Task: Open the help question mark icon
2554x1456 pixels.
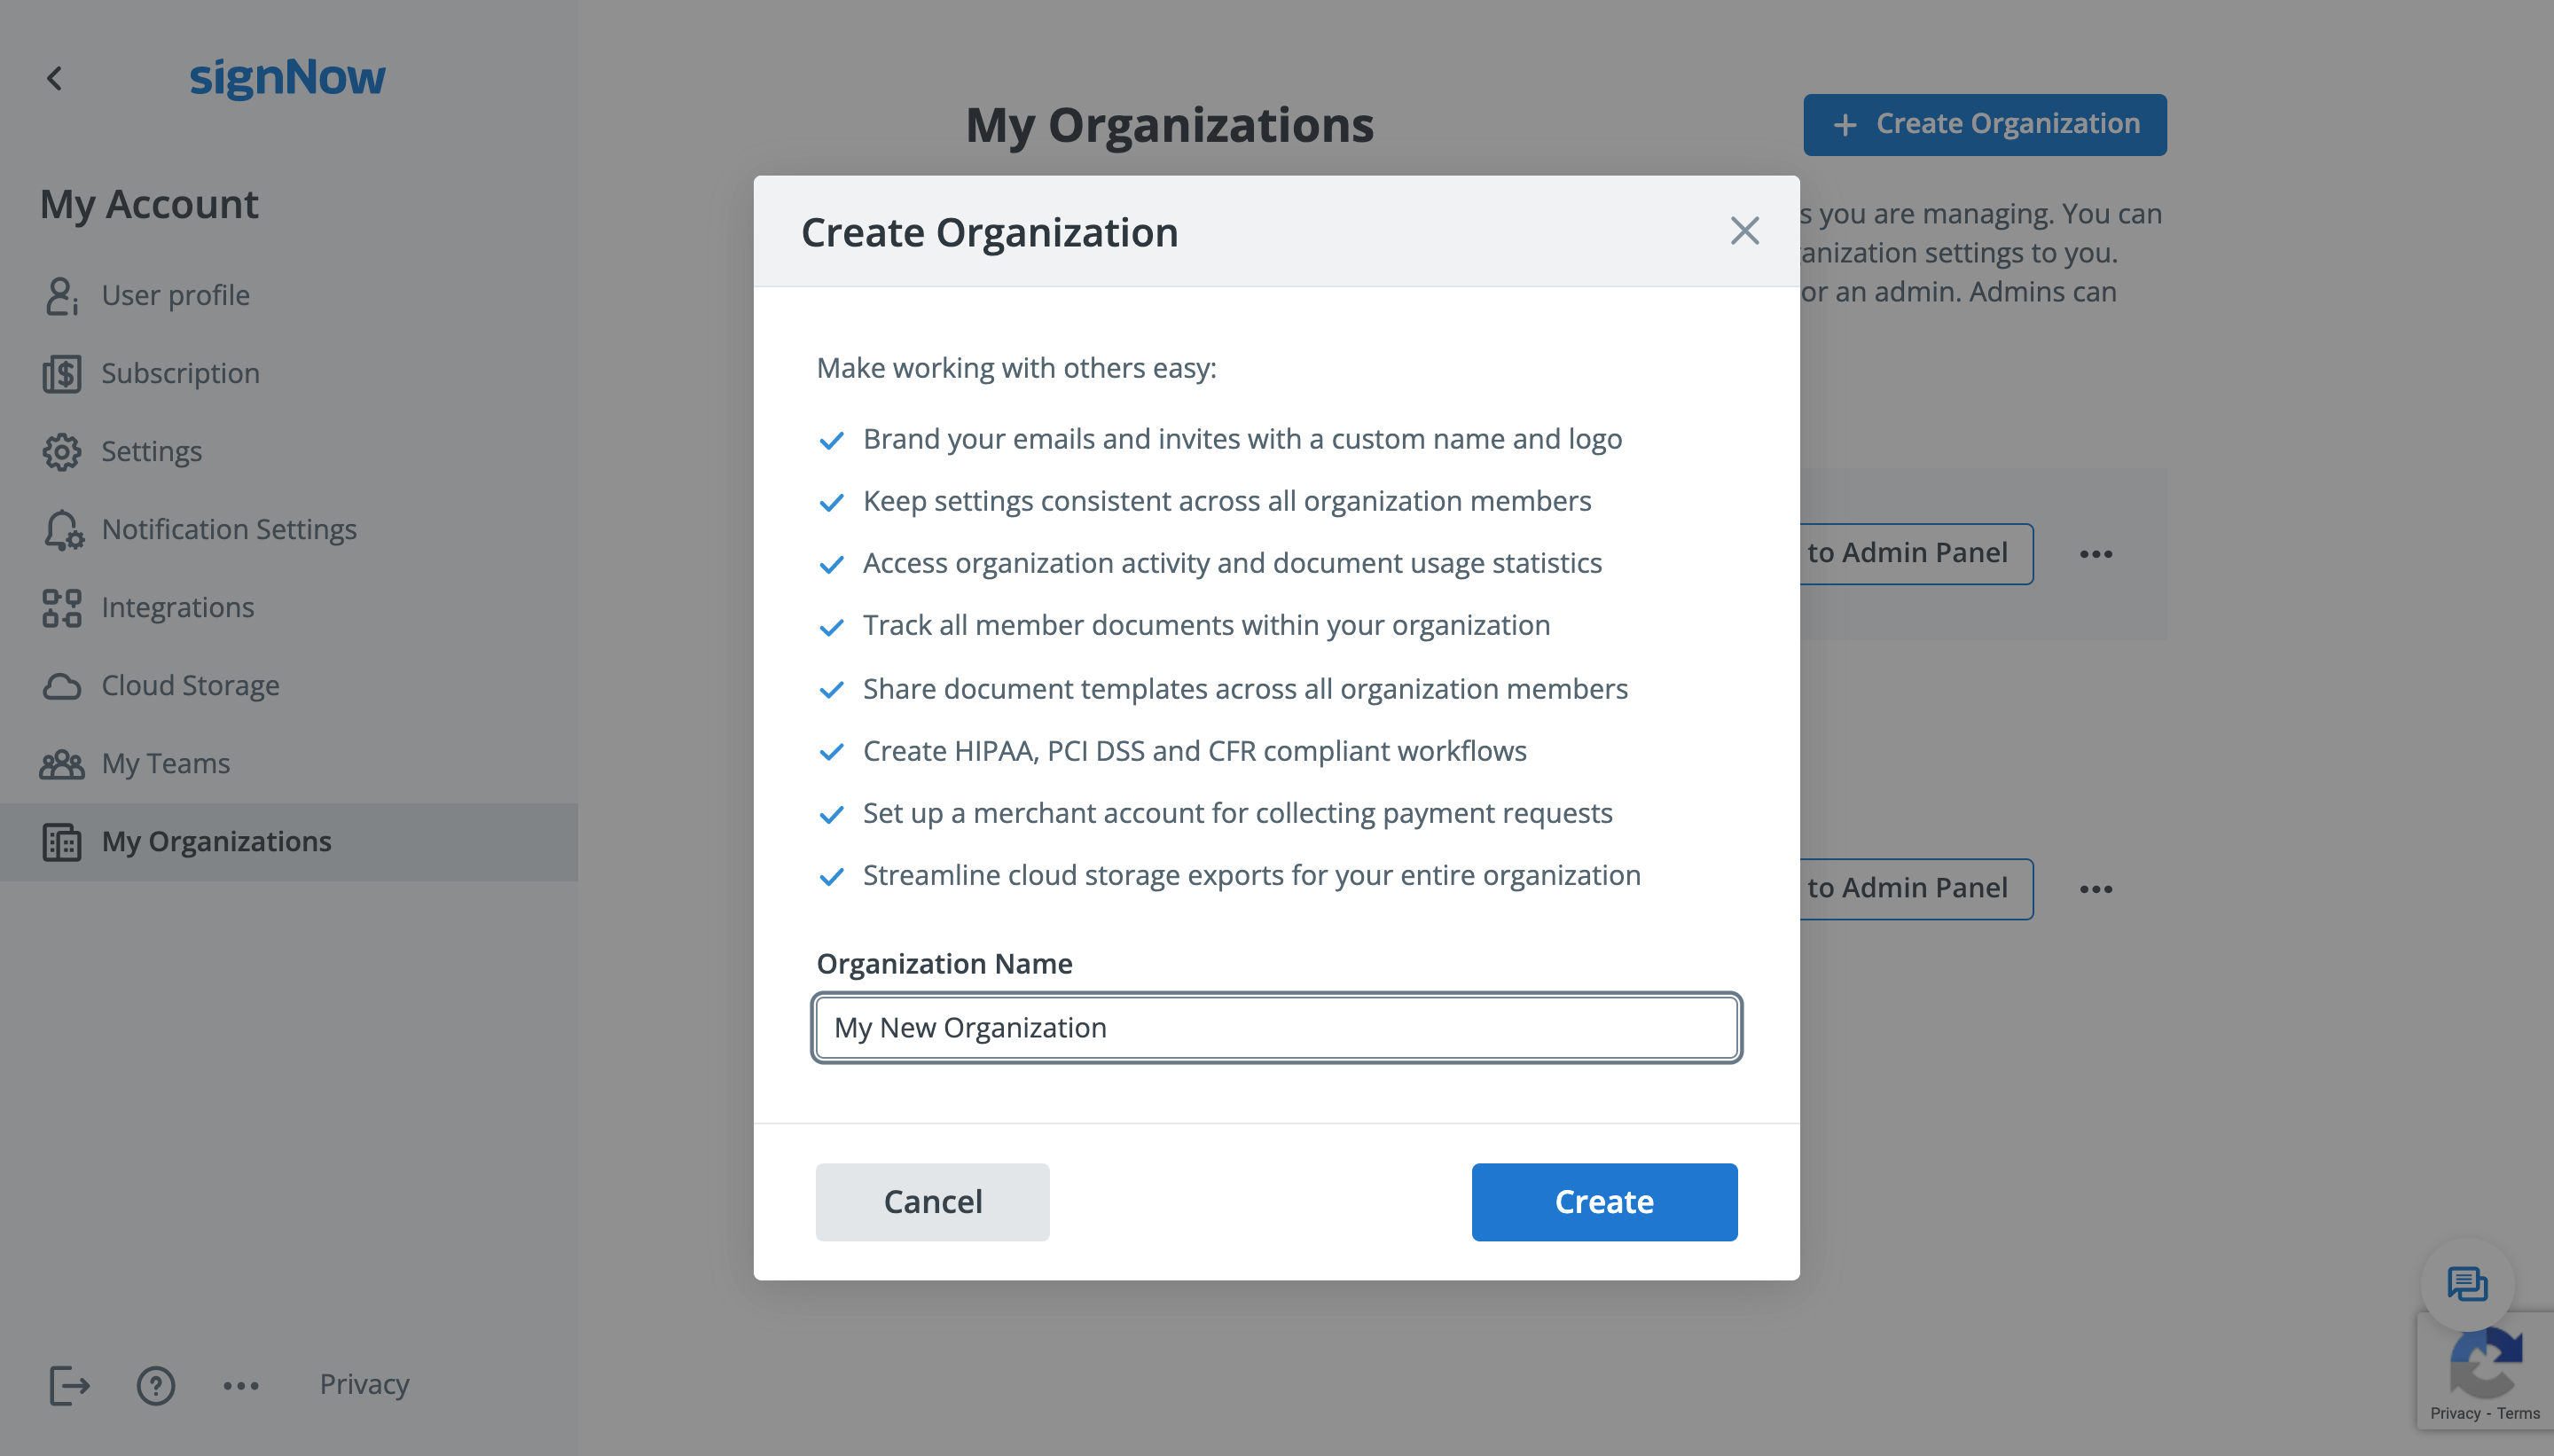Action: [x=155, y=1385]
